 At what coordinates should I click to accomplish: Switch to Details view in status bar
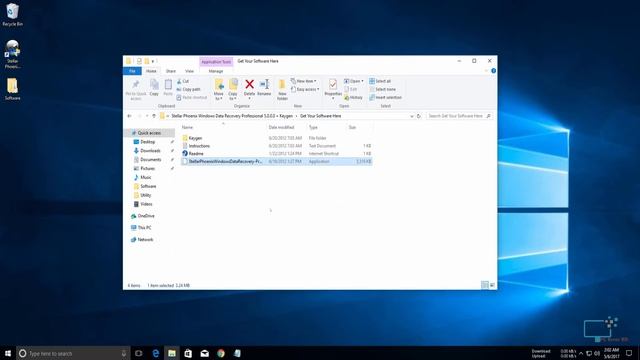pyautogui.click(x=484, y=285)
